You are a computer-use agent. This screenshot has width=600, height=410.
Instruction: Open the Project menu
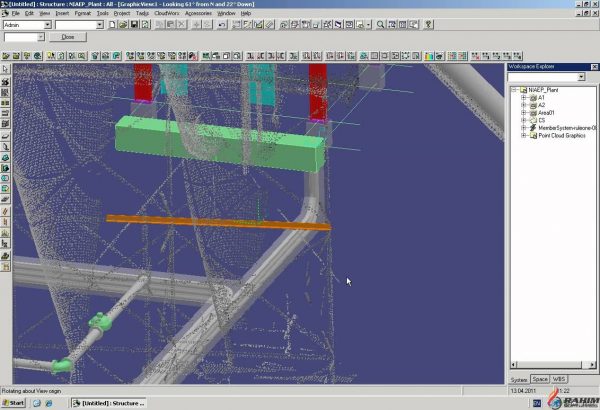tap(122, 13)
